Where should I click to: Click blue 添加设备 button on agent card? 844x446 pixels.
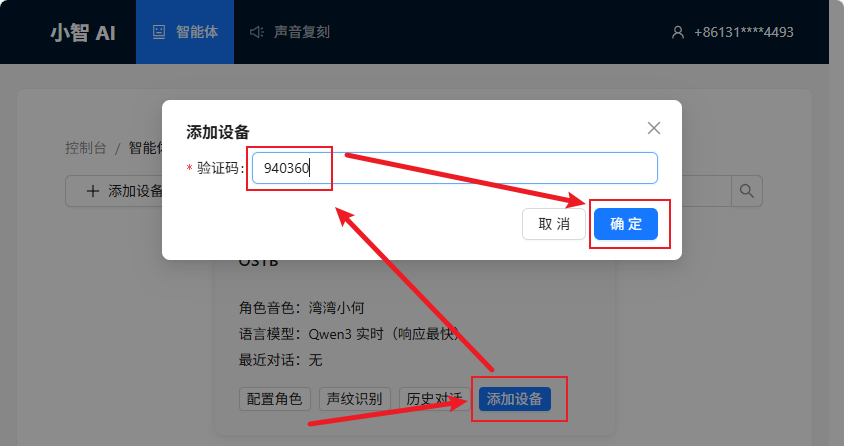(x=514, y=399)
